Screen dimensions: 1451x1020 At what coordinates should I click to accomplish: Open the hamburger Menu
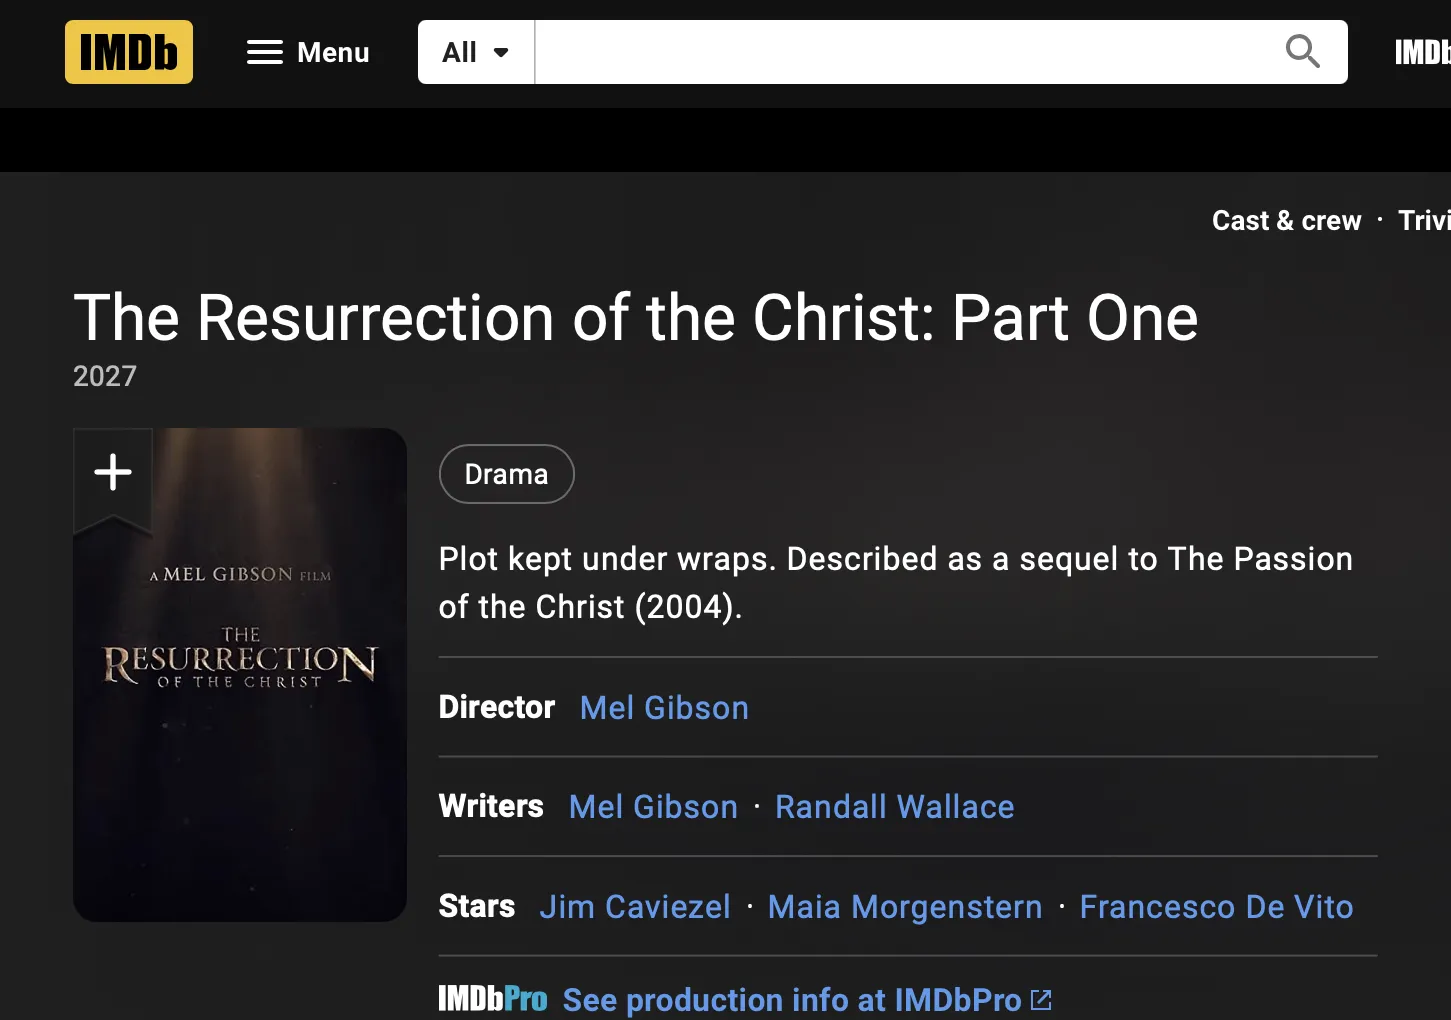308,52
